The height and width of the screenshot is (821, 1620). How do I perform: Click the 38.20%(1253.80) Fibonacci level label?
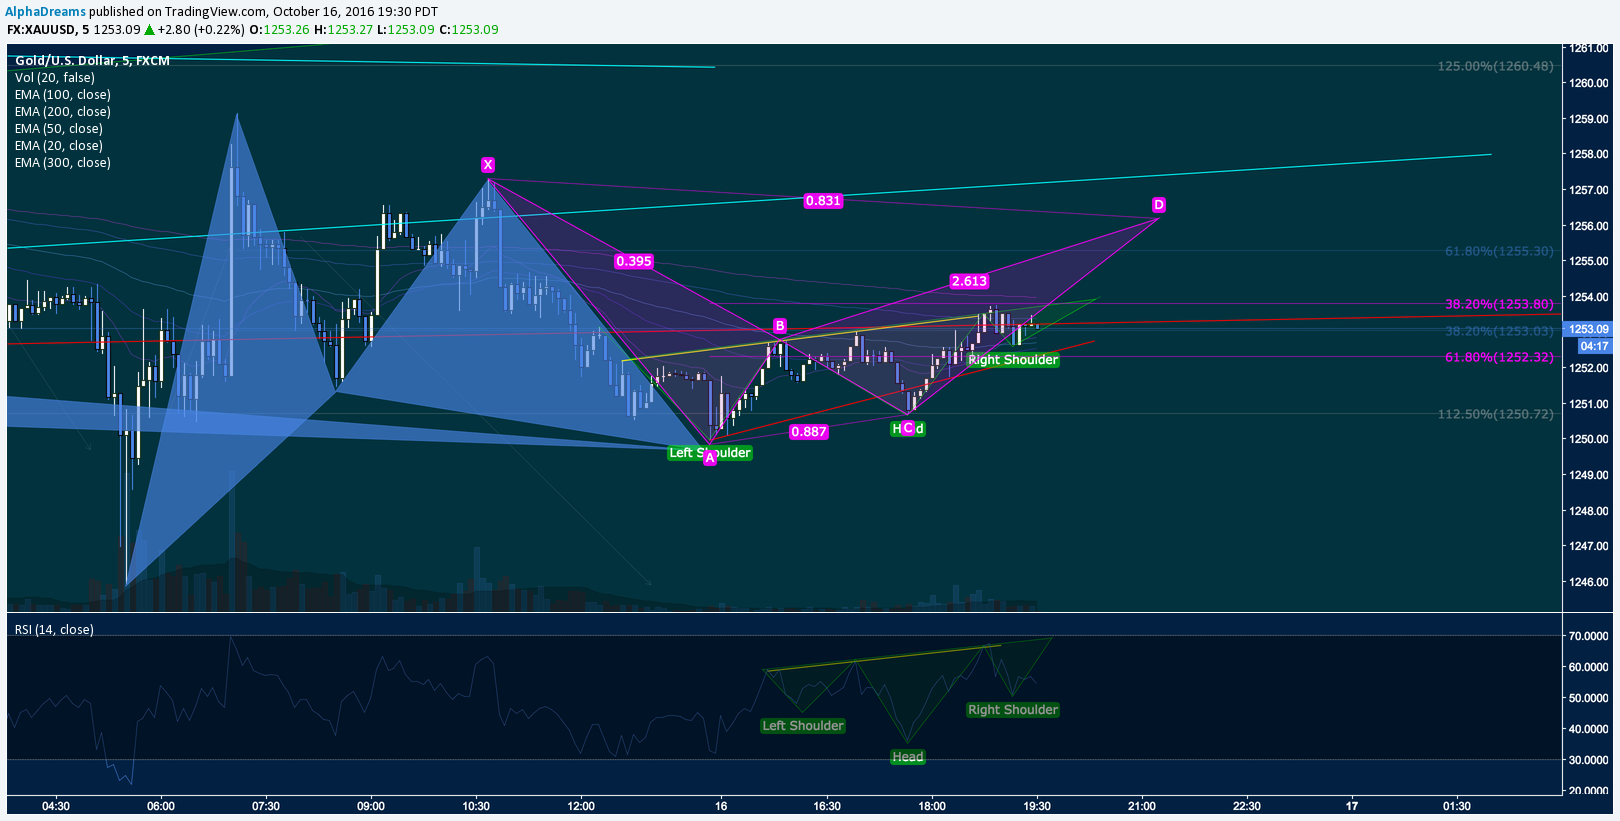click(1500, 304)
